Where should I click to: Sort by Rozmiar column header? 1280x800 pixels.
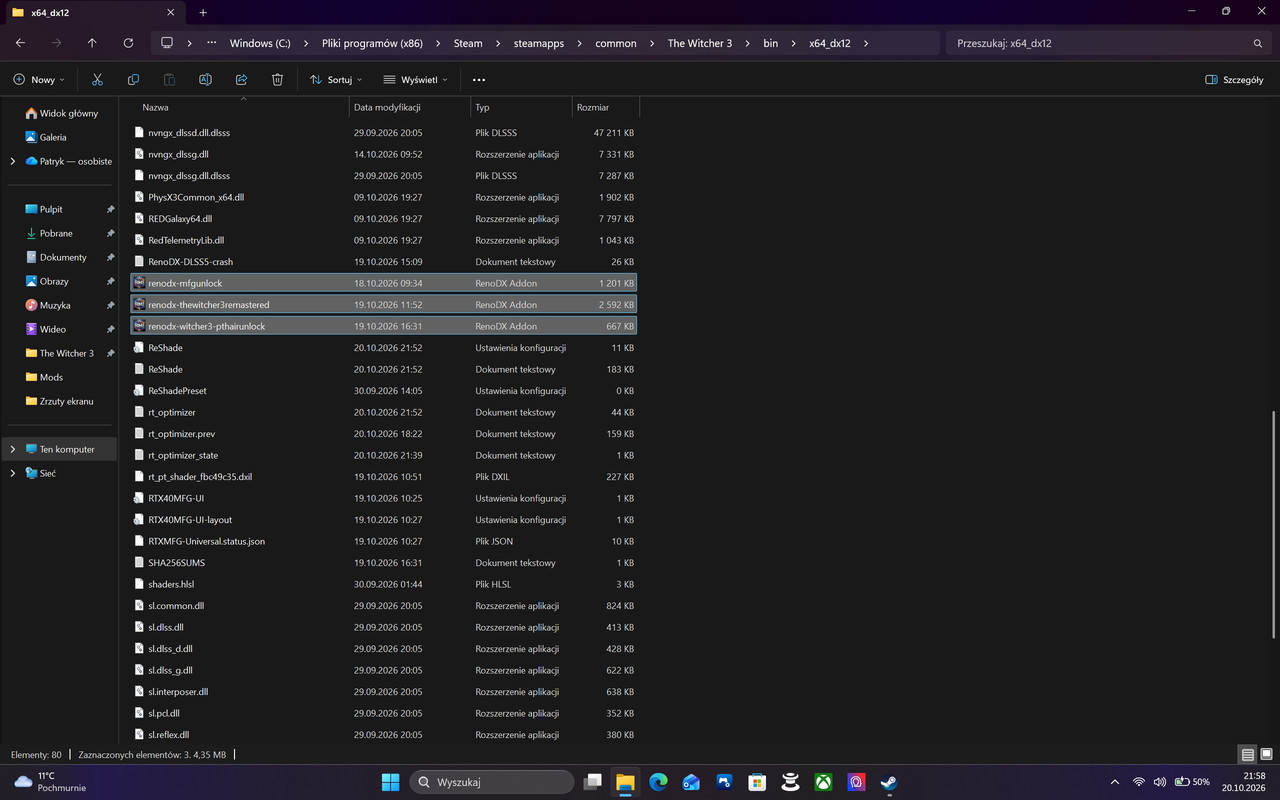tap(605, 107)
